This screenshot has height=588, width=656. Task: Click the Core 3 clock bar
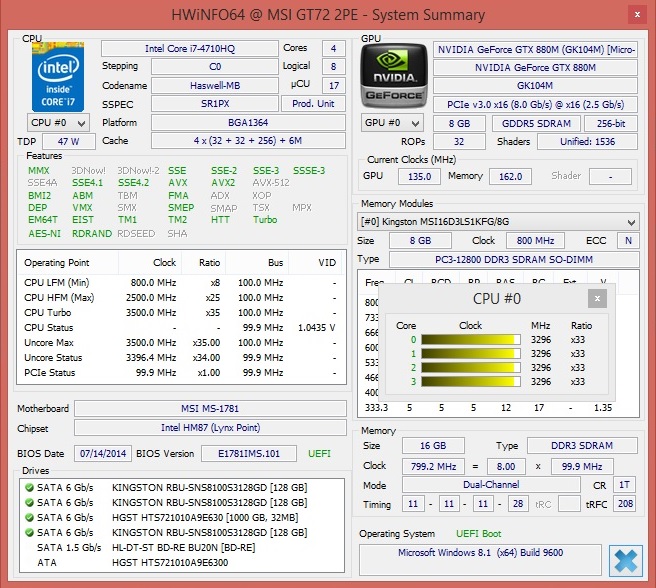click(x=471, y=382)
